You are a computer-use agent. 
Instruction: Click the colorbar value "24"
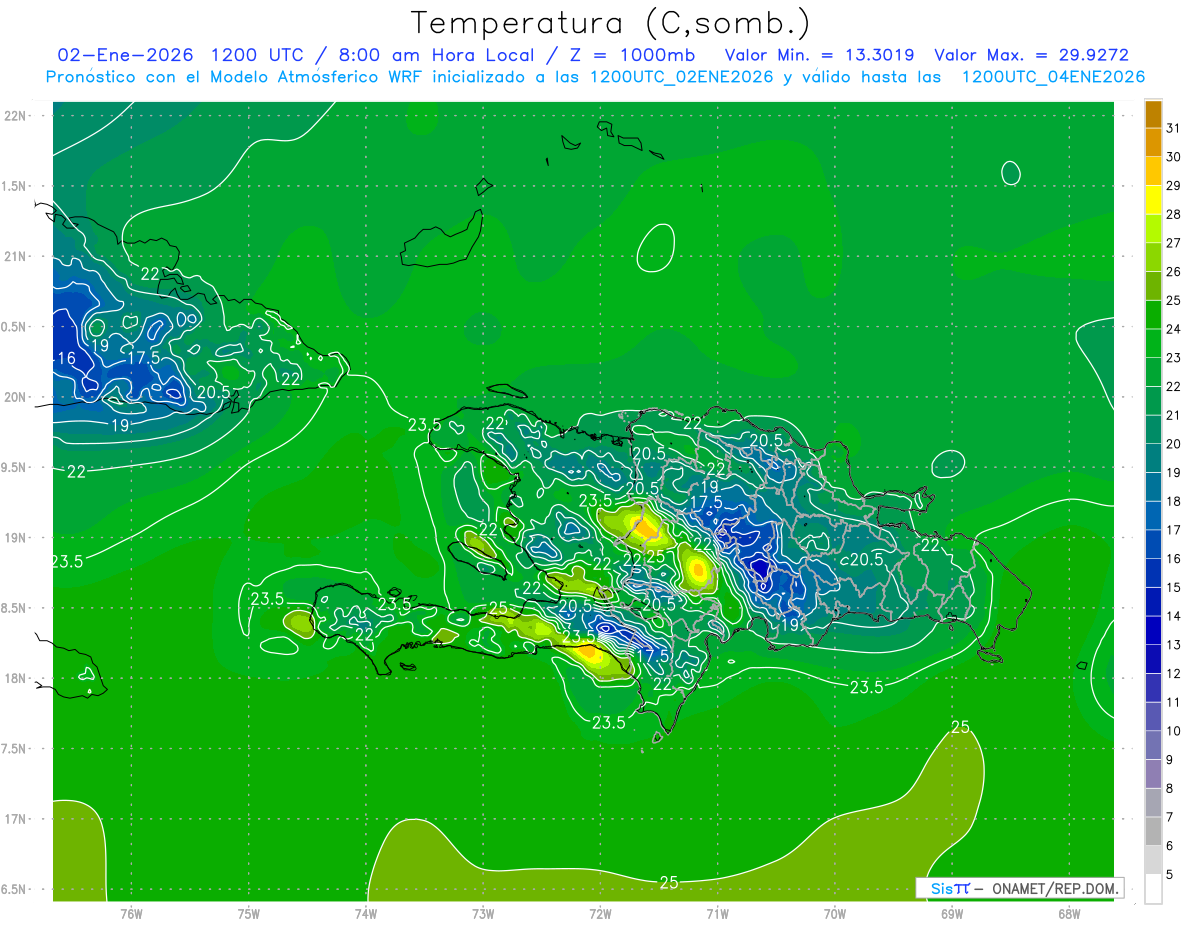1173,329
